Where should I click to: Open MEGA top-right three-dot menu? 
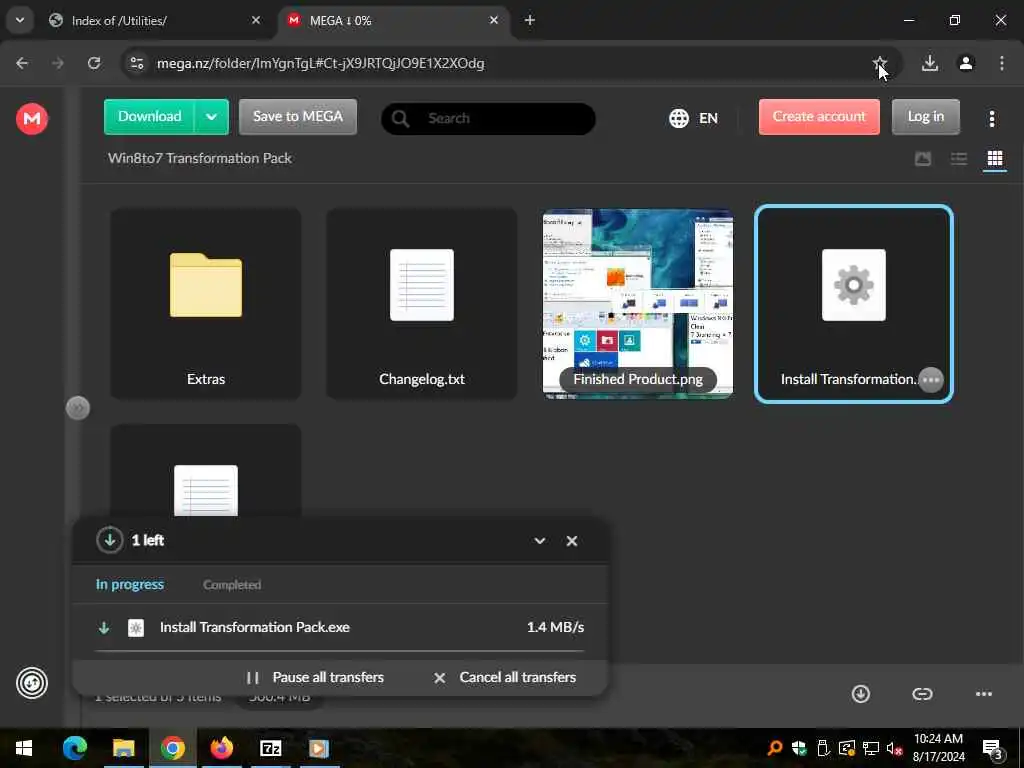[x=991, y=118]
